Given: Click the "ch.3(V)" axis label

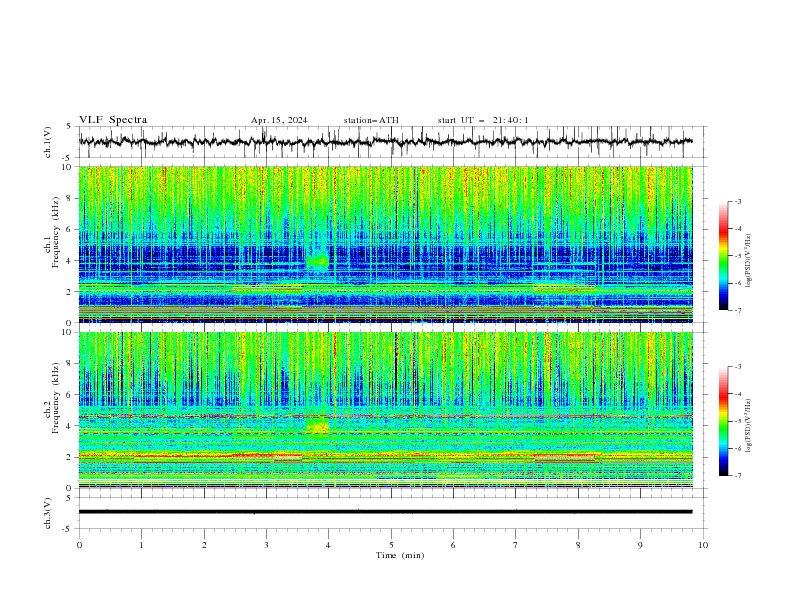Looking at the screenshot, I should [48, 513].
